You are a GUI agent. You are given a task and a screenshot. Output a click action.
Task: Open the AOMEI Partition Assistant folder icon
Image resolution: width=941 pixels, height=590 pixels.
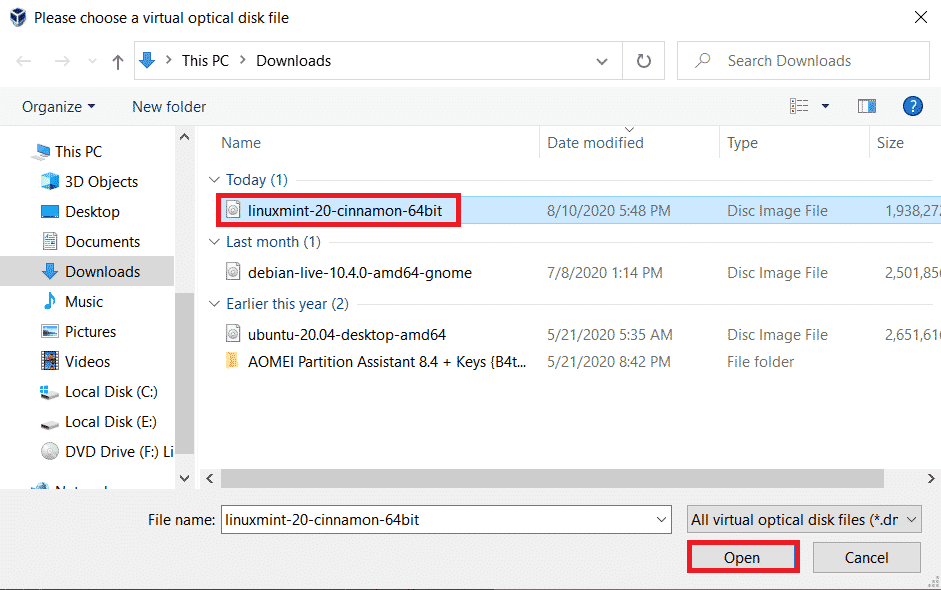point(233,362)
